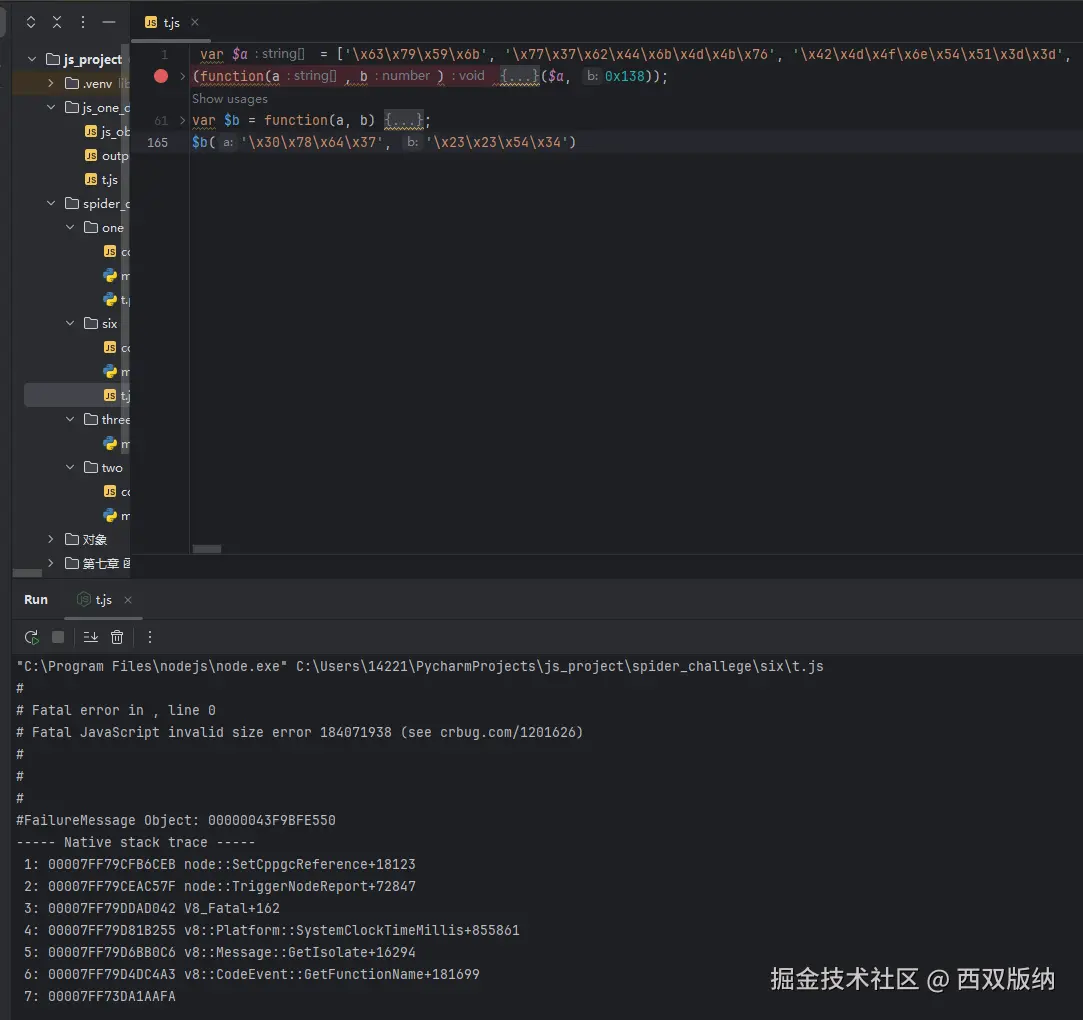
Task: Collapse the three folder
Action: pos(70,419)
